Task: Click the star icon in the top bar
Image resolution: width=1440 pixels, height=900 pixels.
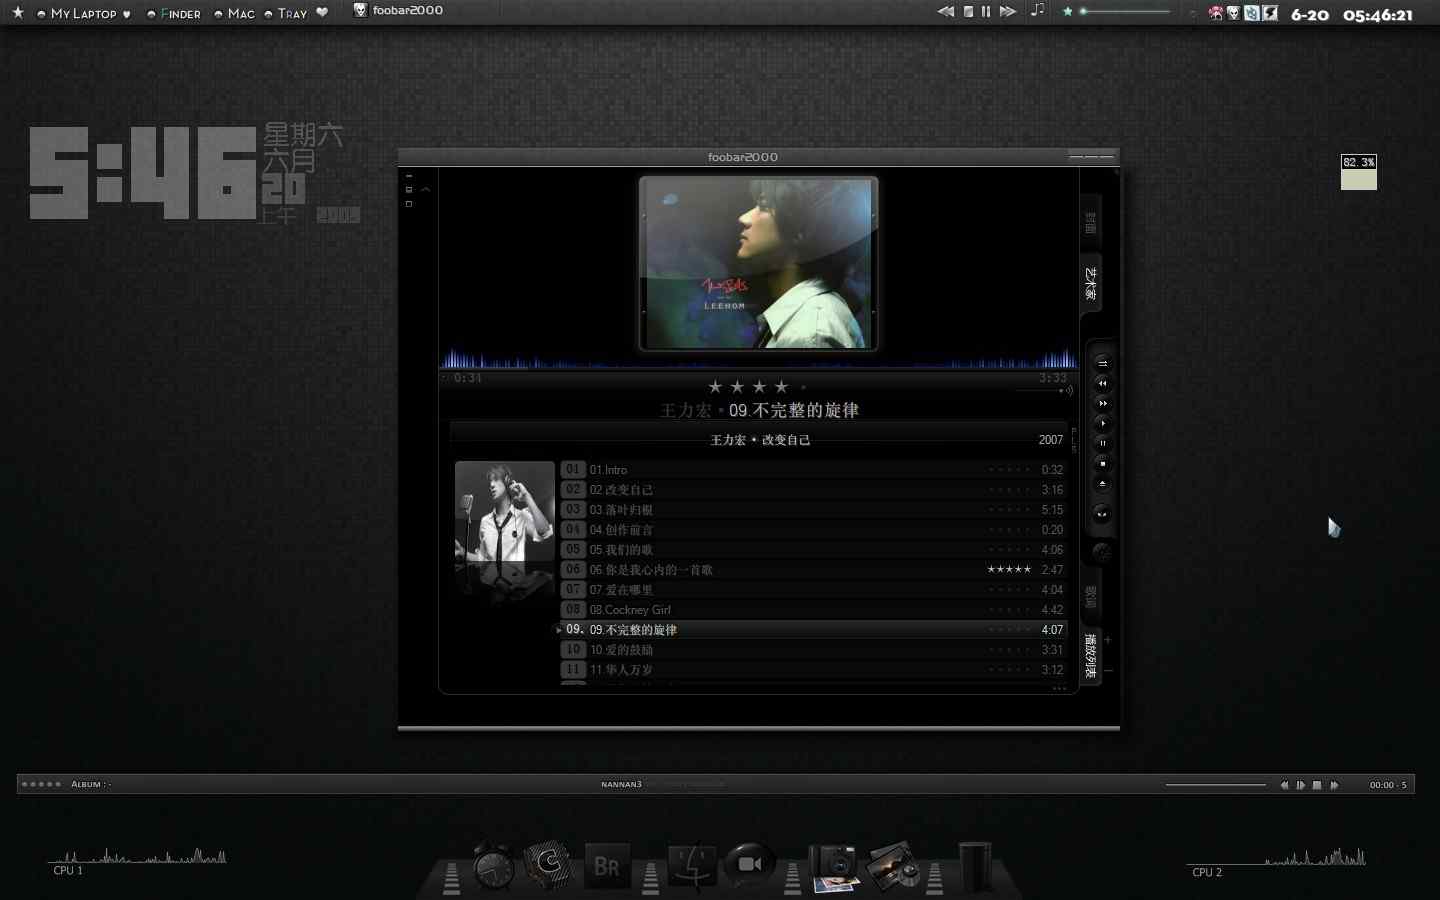Action: click(x=17, y=13)
